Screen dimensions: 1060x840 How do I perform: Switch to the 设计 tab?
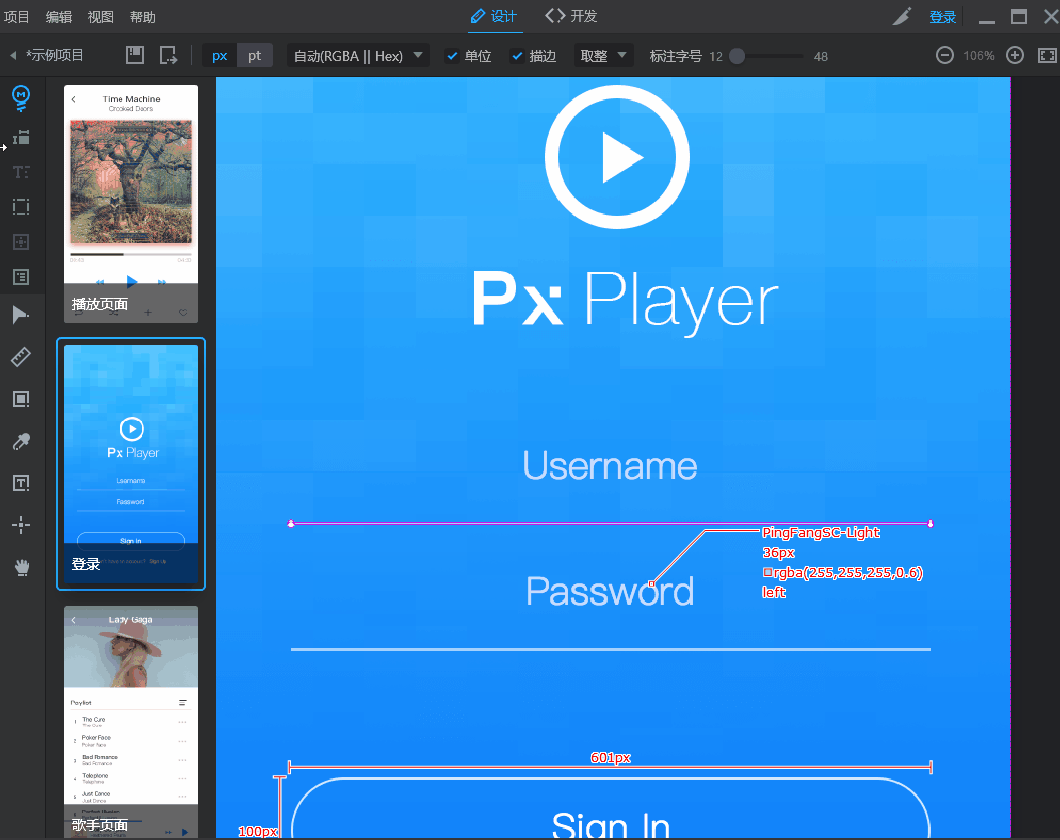[x=495, y=16]
